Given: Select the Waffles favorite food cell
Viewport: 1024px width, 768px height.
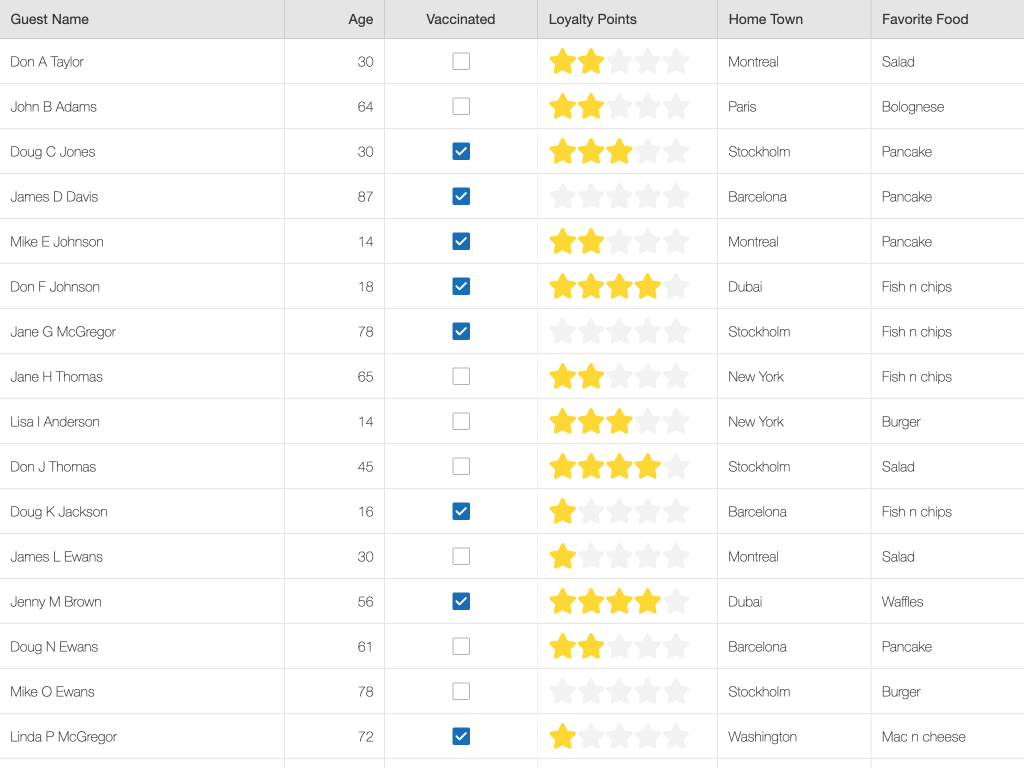Looking at the screenshot, I should click(903, 602).
